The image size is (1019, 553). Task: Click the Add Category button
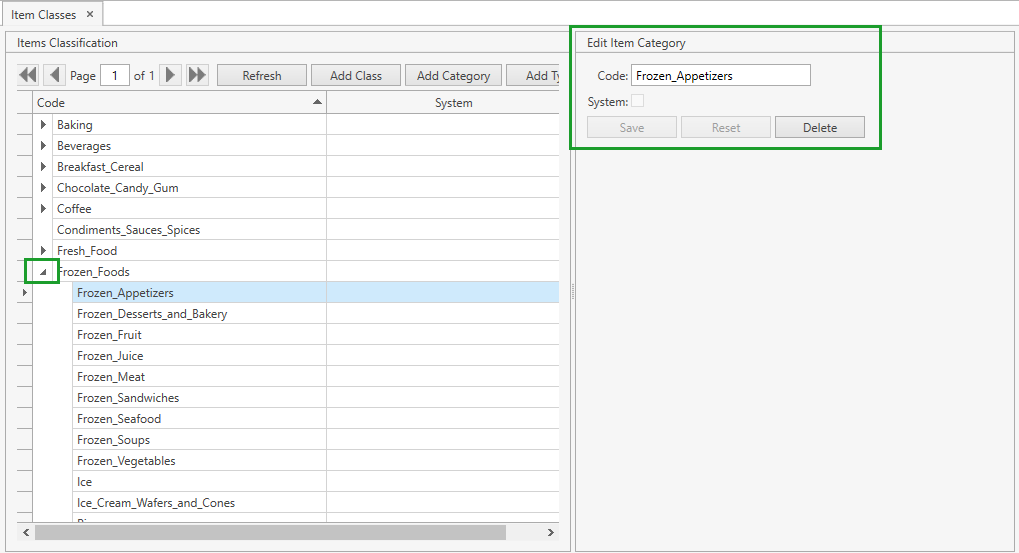453,75
